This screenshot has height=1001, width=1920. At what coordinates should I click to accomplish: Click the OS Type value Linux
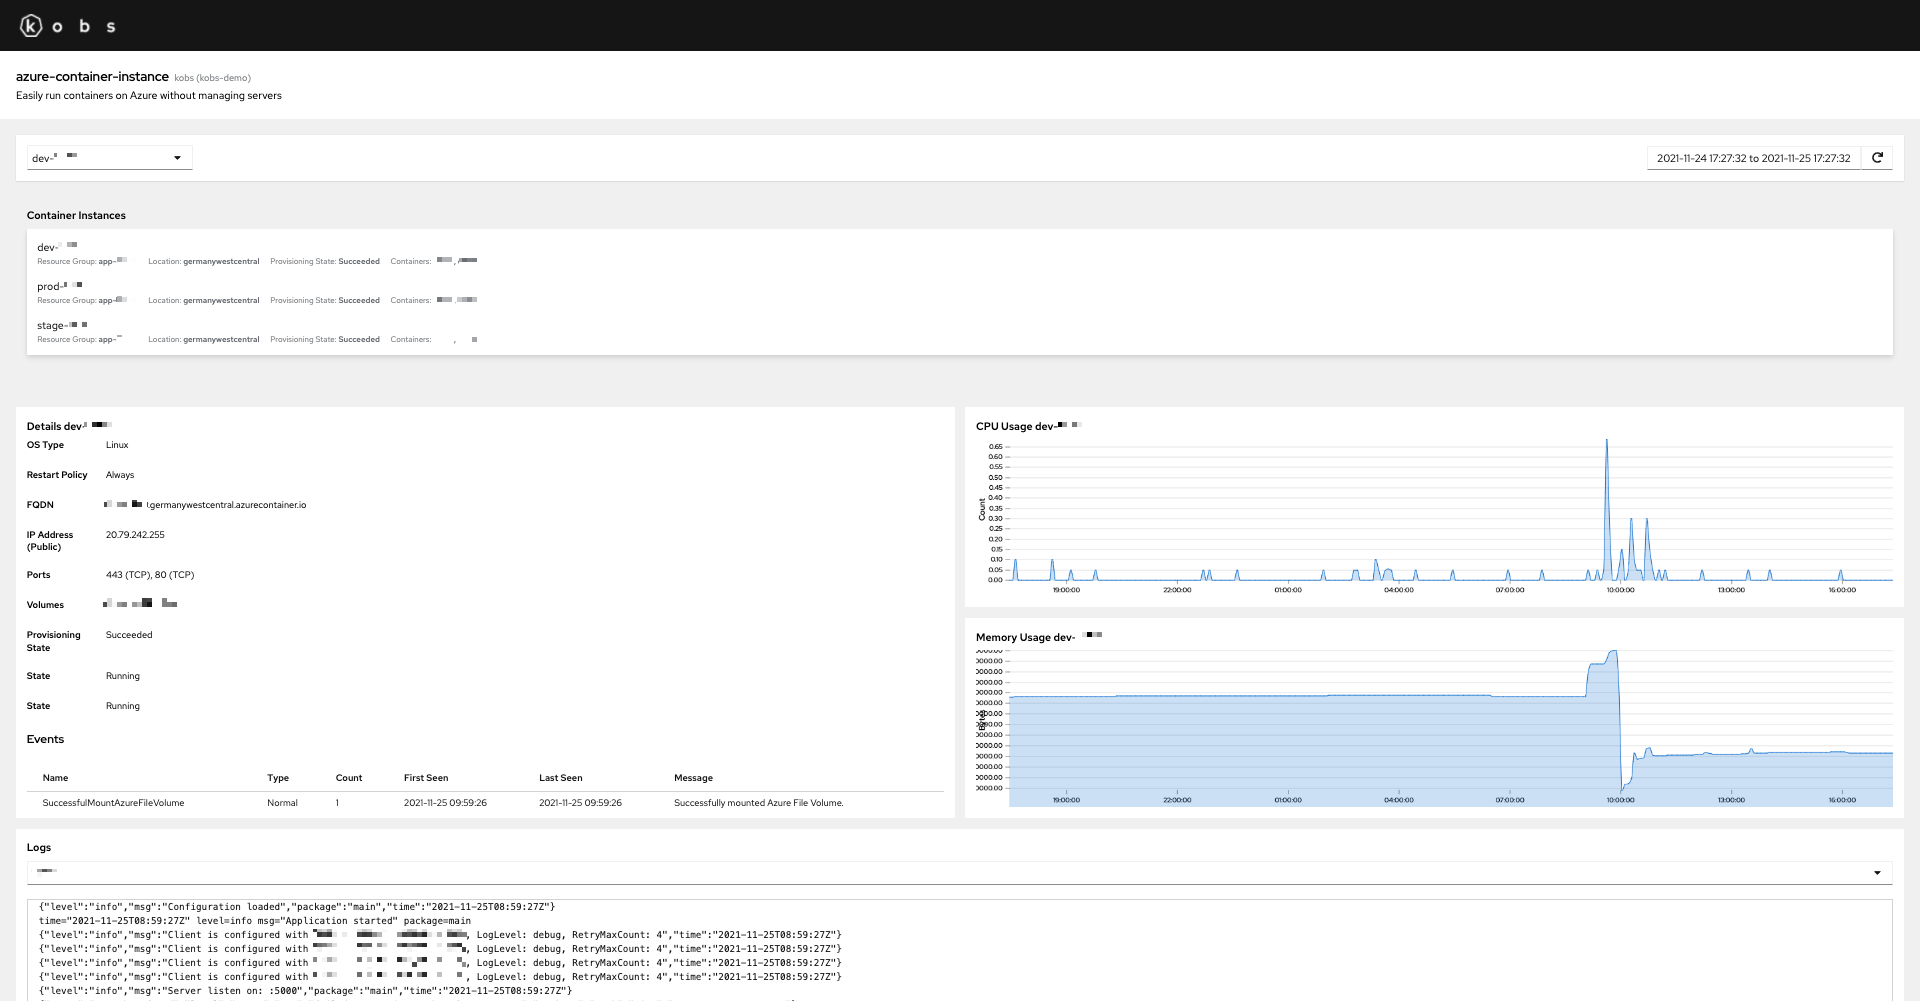coord(117,445)
